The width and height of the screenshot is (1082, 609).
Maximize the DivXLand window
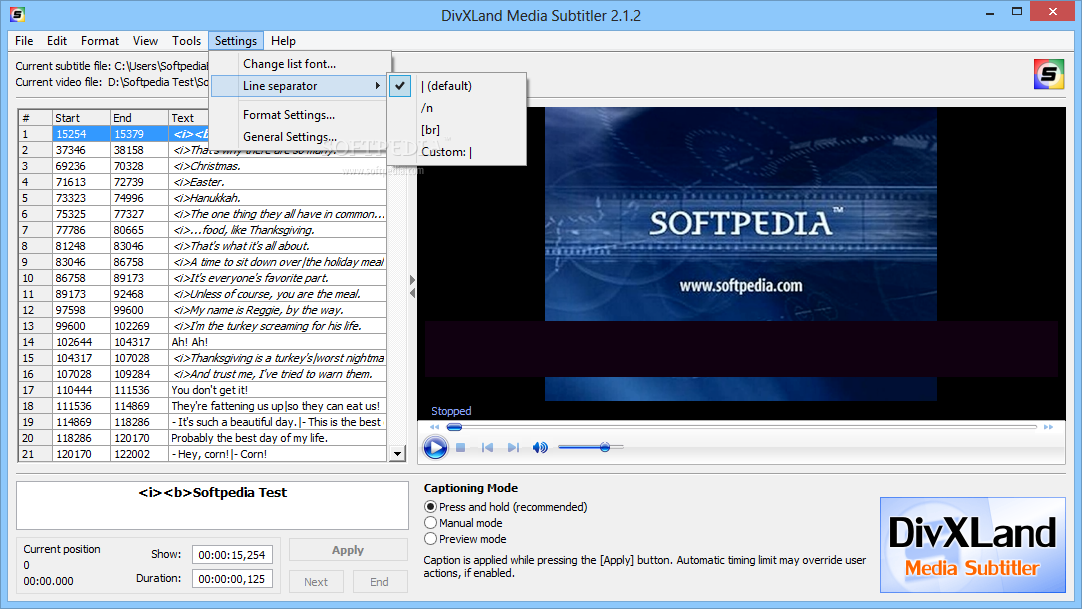[1016, 12]
